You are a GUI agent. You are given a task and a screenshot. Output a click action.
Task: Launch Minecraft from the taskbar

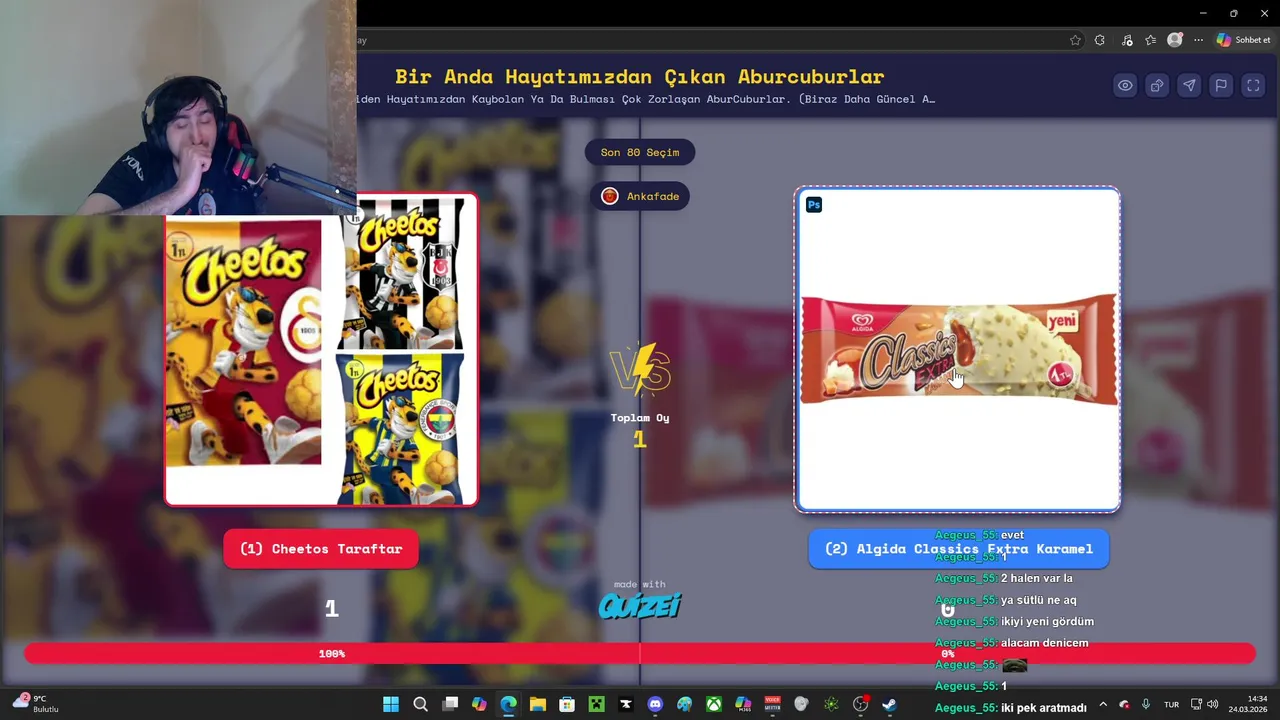coord(596,704)
